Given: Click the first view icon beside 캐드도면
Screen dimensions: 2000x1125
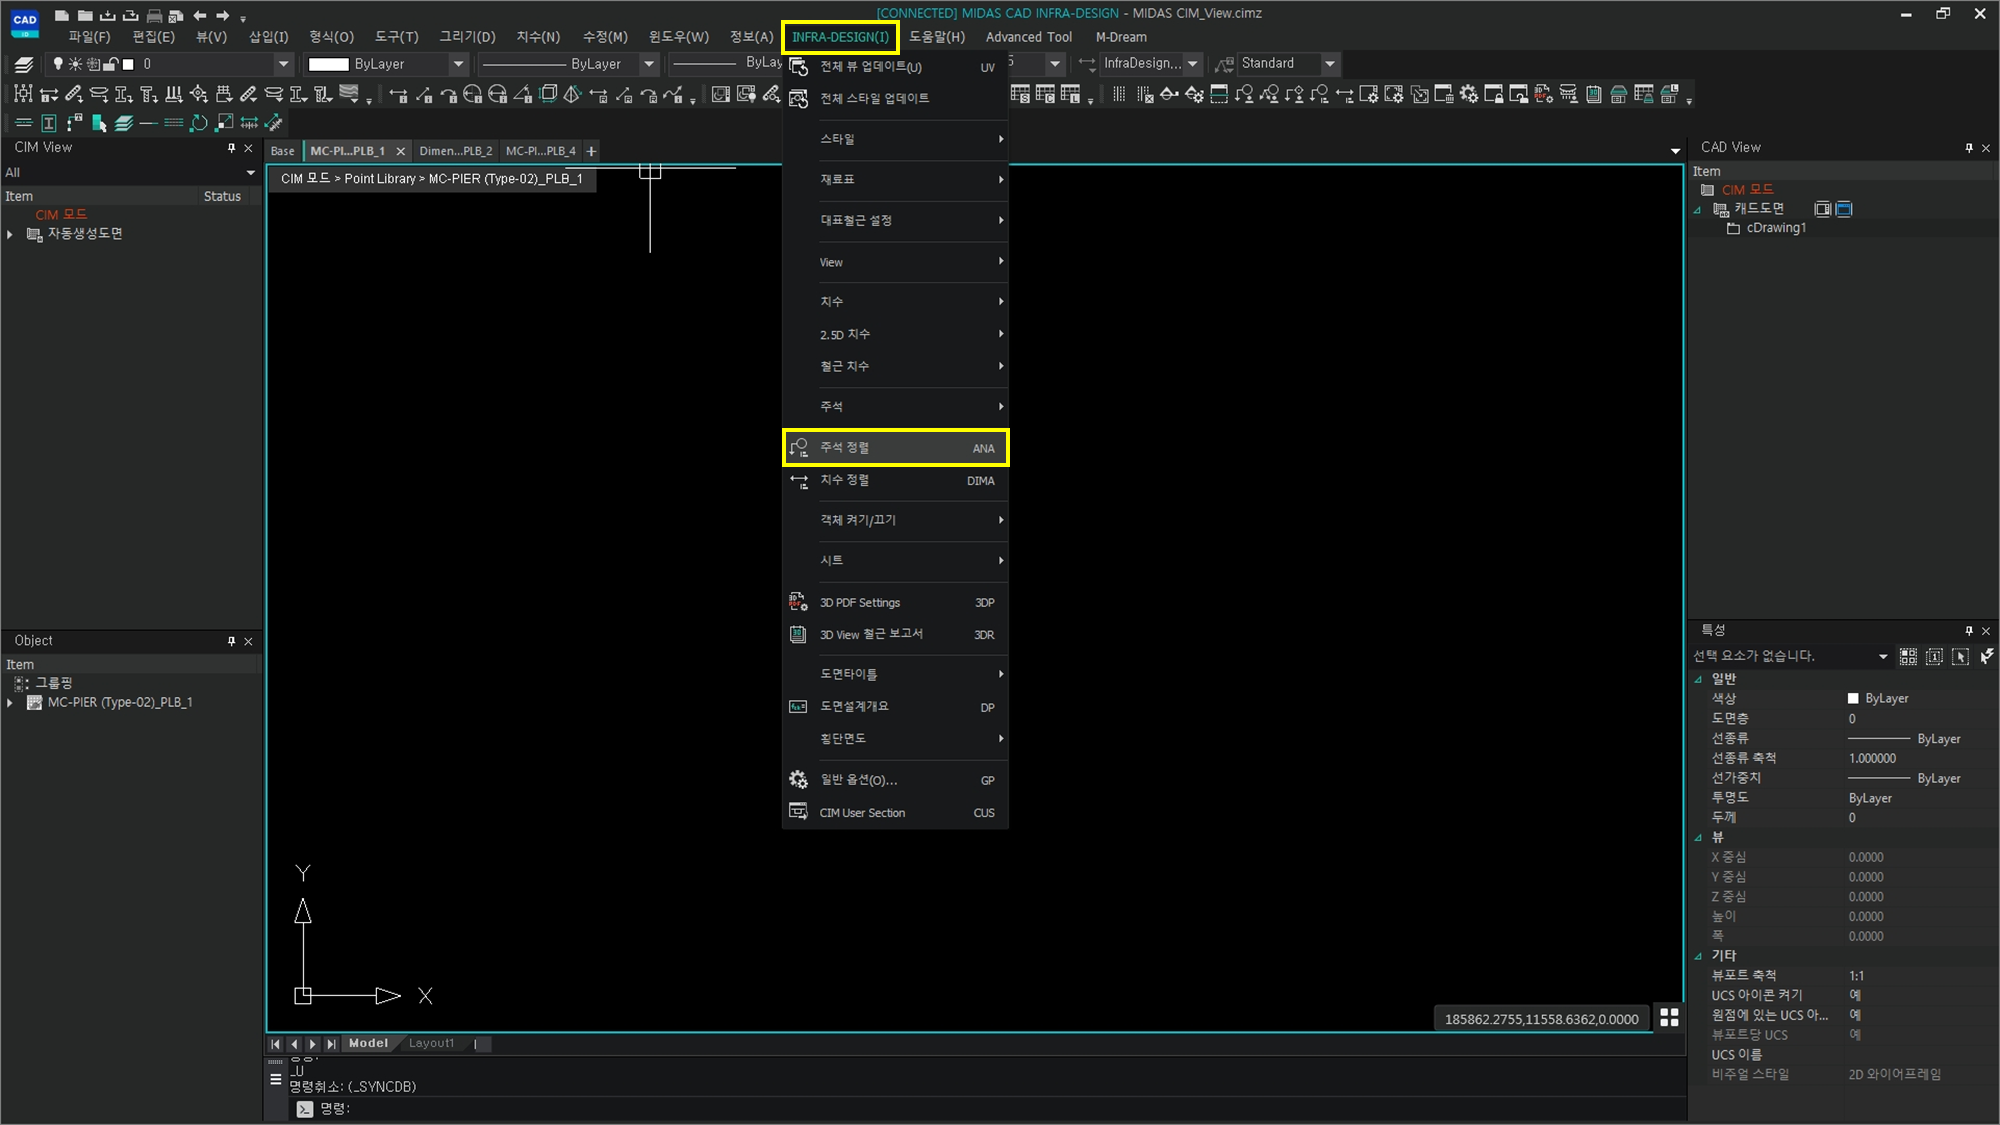Looking at the screenshot, I should click(x=1822, y=209).
